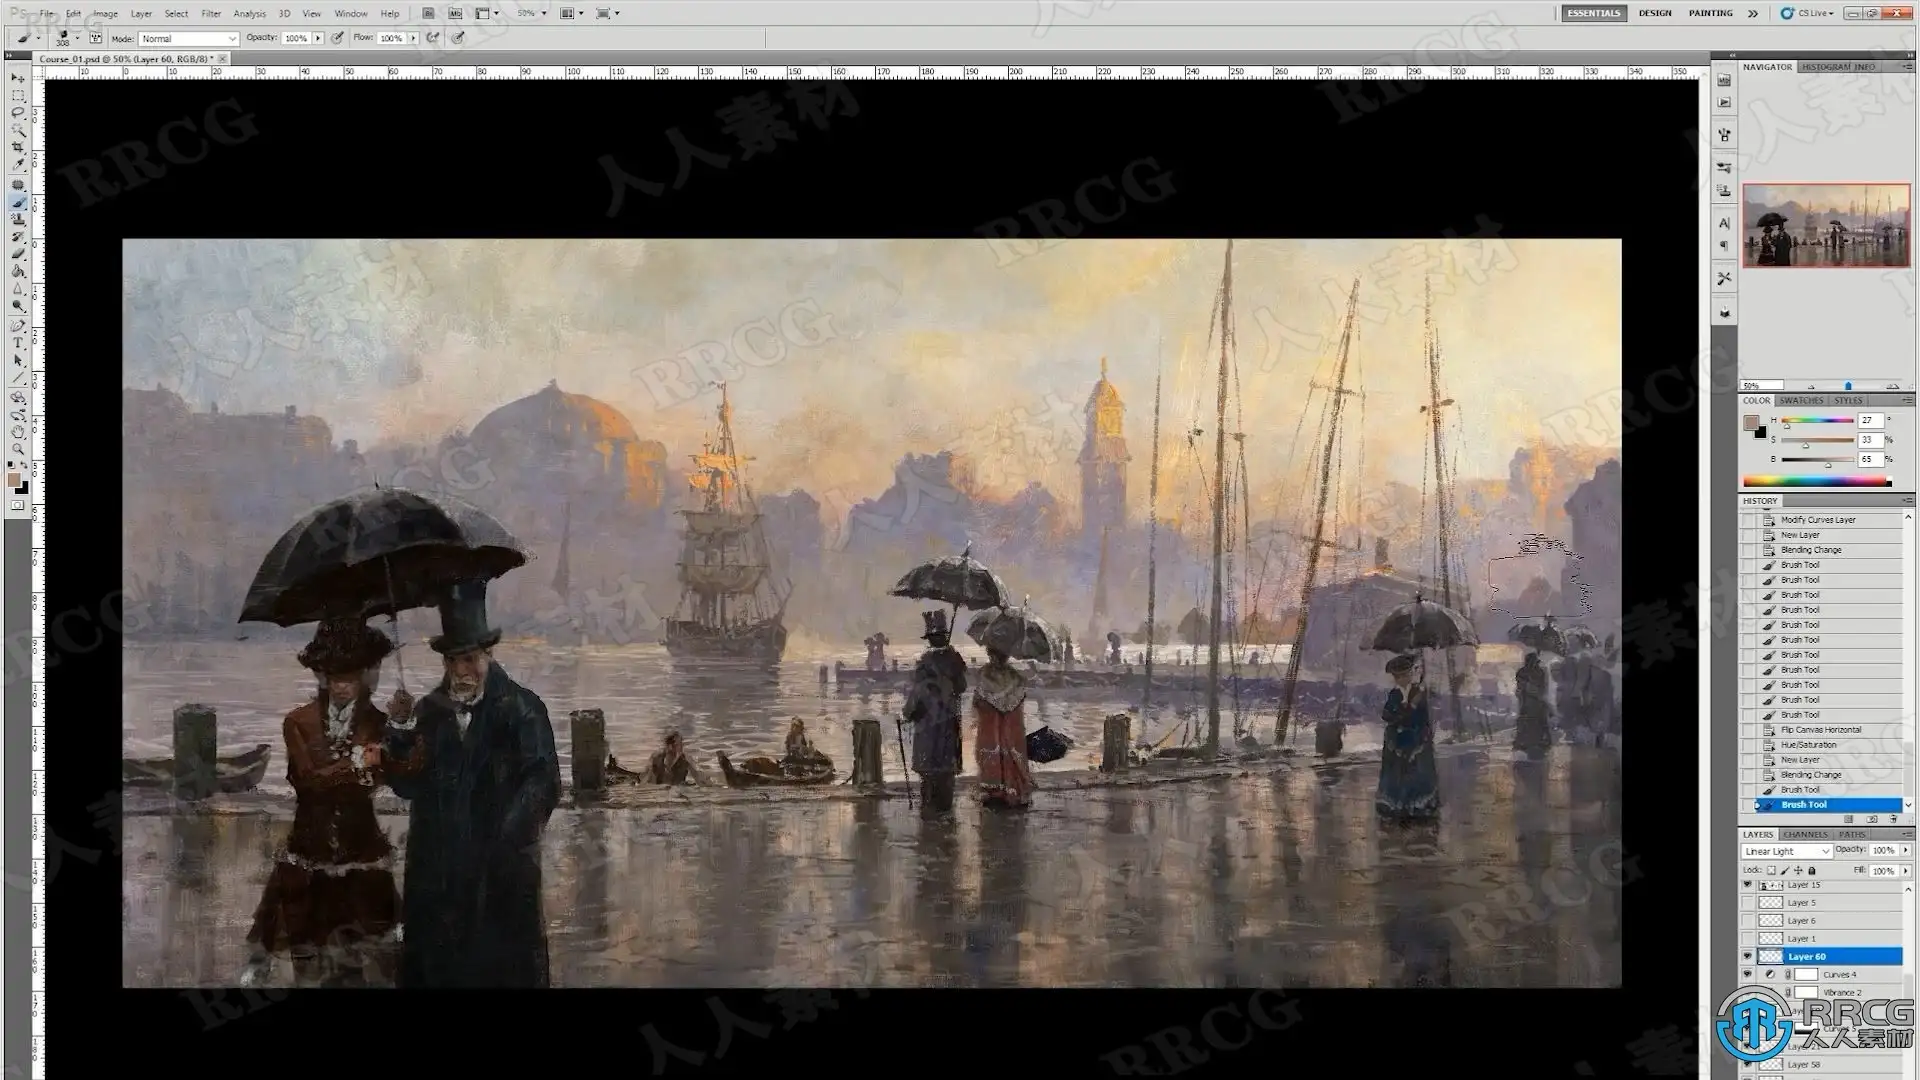Toggle visibility of Curves 4 layer
The height and width of the screenshot is (1080, 1920).
1747,974
